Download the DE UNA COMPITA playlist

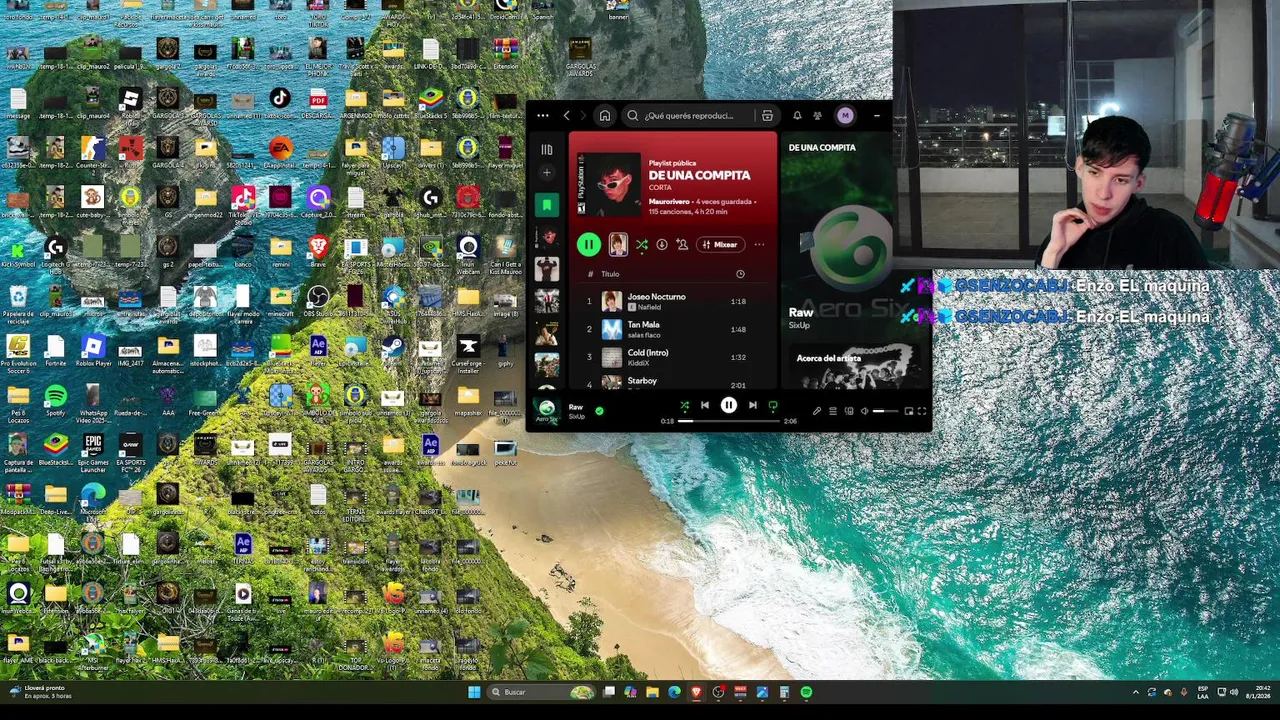[662, 244]
